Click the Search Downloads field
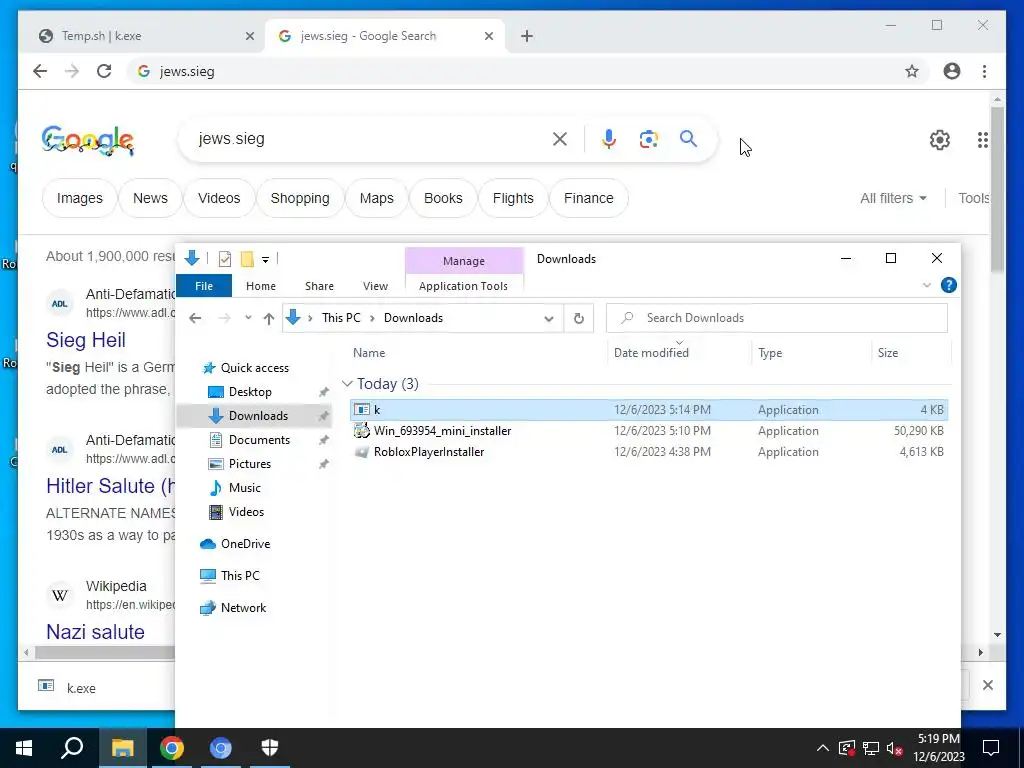Screen dimensions: 1024x768 click(776, 318)
